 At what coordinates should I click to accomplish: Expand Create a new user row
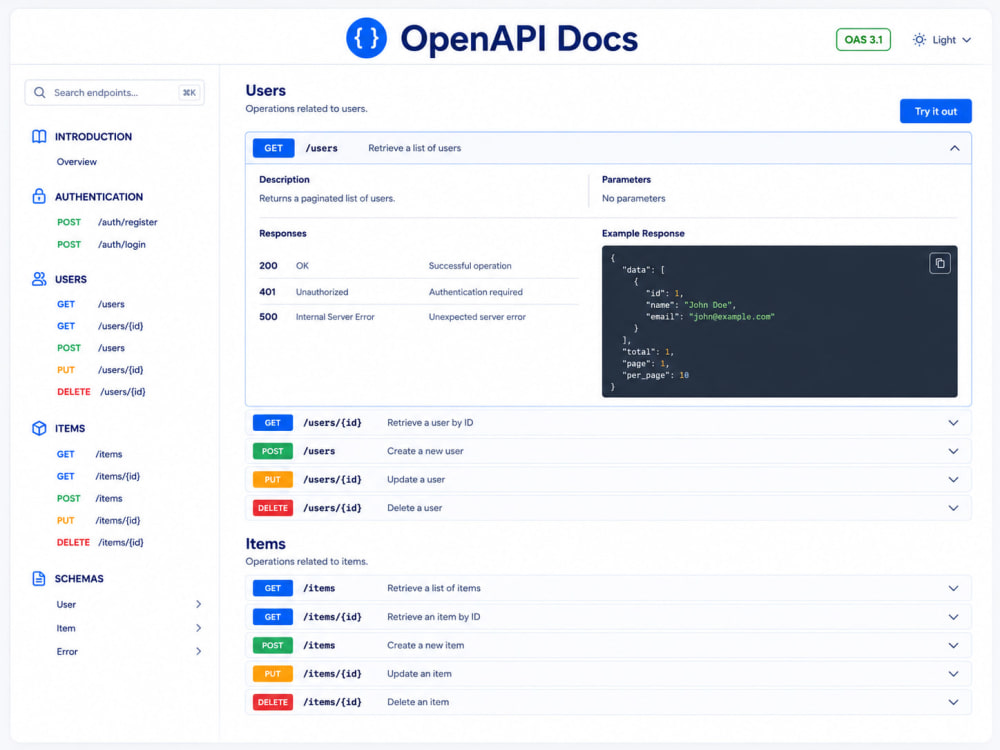pos(608,451)
